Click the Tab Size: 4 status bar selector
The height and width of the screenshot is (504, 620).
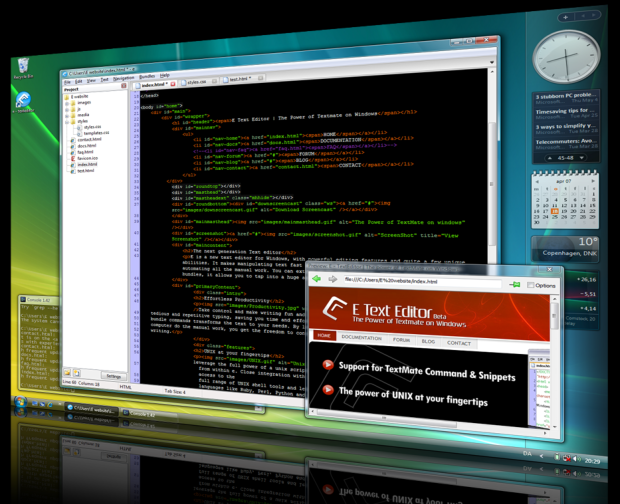coord(175,391)
